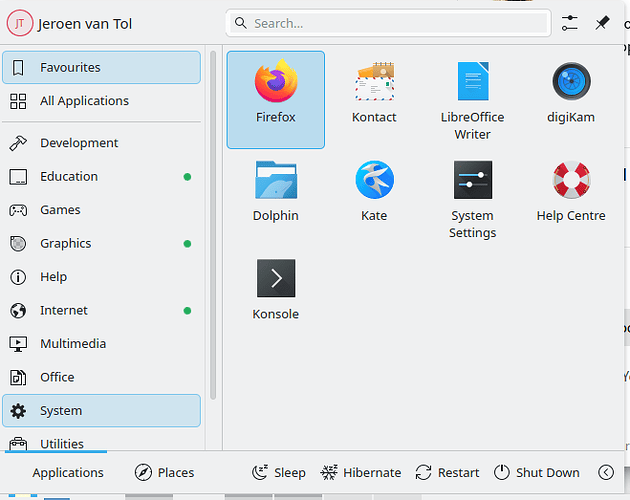Screen dimensions: 630x500
Task: Switch to the Applications tab
Action: pos(68,472)
